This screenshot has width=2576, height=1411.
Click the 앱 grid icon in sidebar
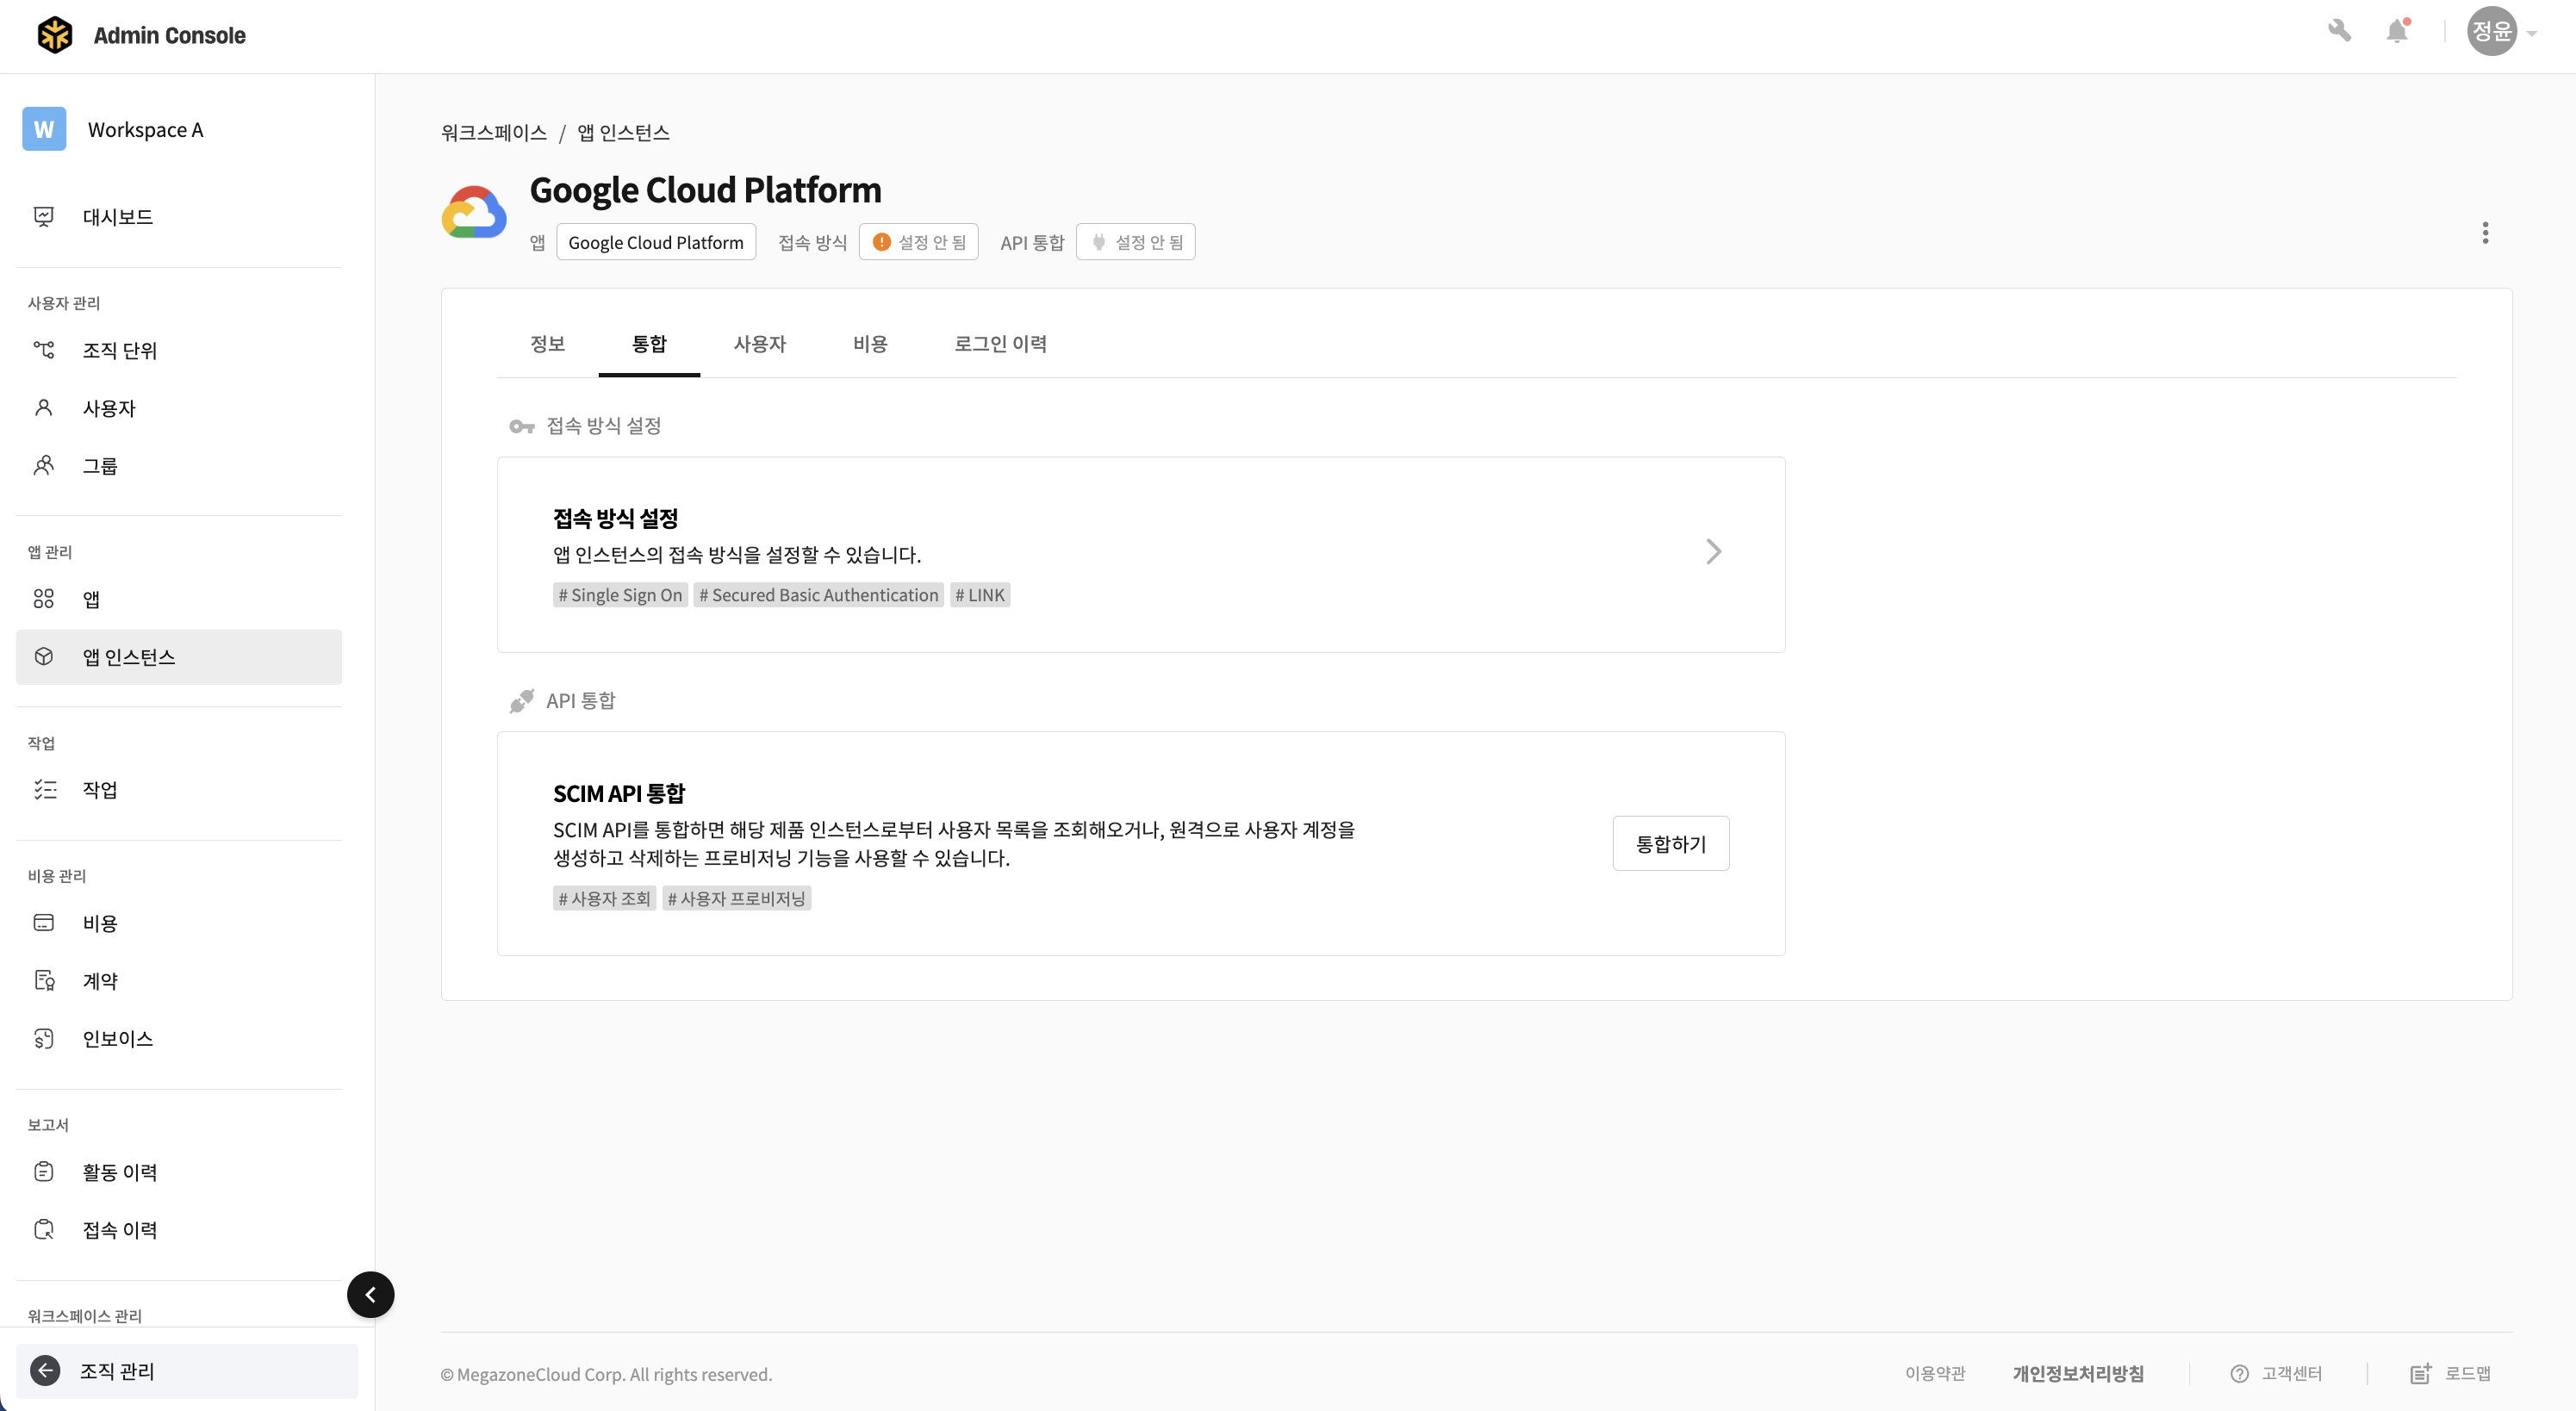pyautogui.click(x=44, y=599)
